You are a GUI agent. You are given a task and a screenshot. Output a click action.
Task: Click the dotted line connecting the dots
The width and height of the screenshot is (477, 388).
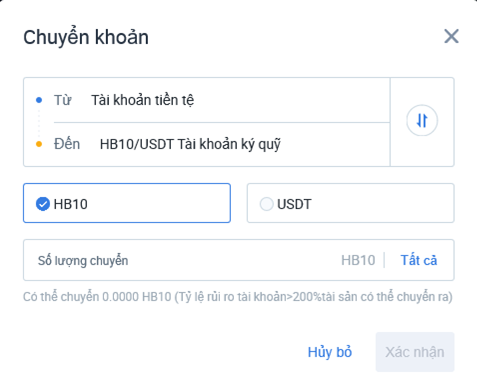coord(39,122)
